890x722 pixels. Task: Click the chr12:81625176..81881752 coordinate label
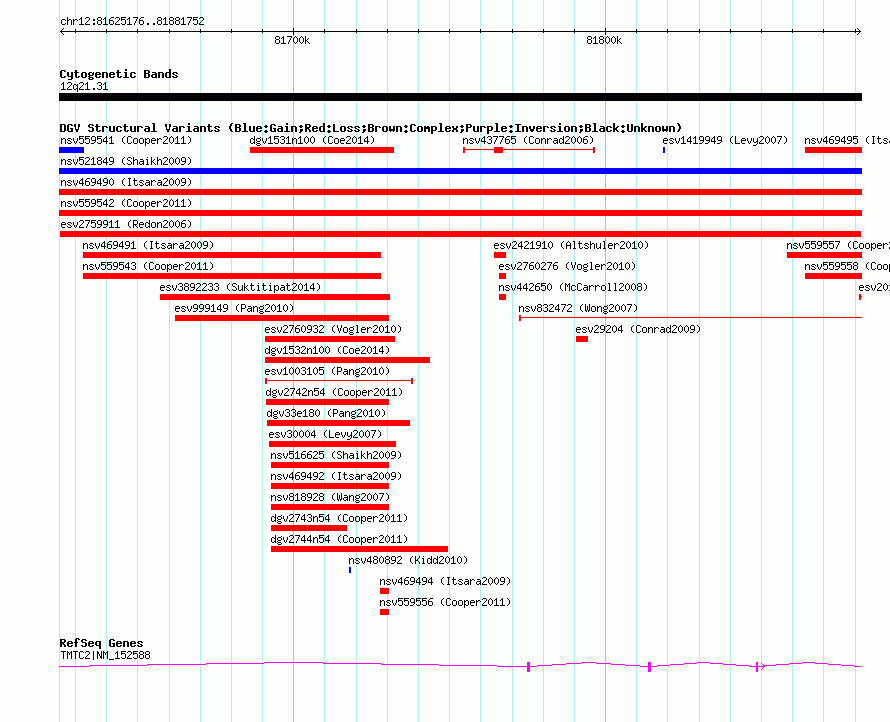click(132, 21)
